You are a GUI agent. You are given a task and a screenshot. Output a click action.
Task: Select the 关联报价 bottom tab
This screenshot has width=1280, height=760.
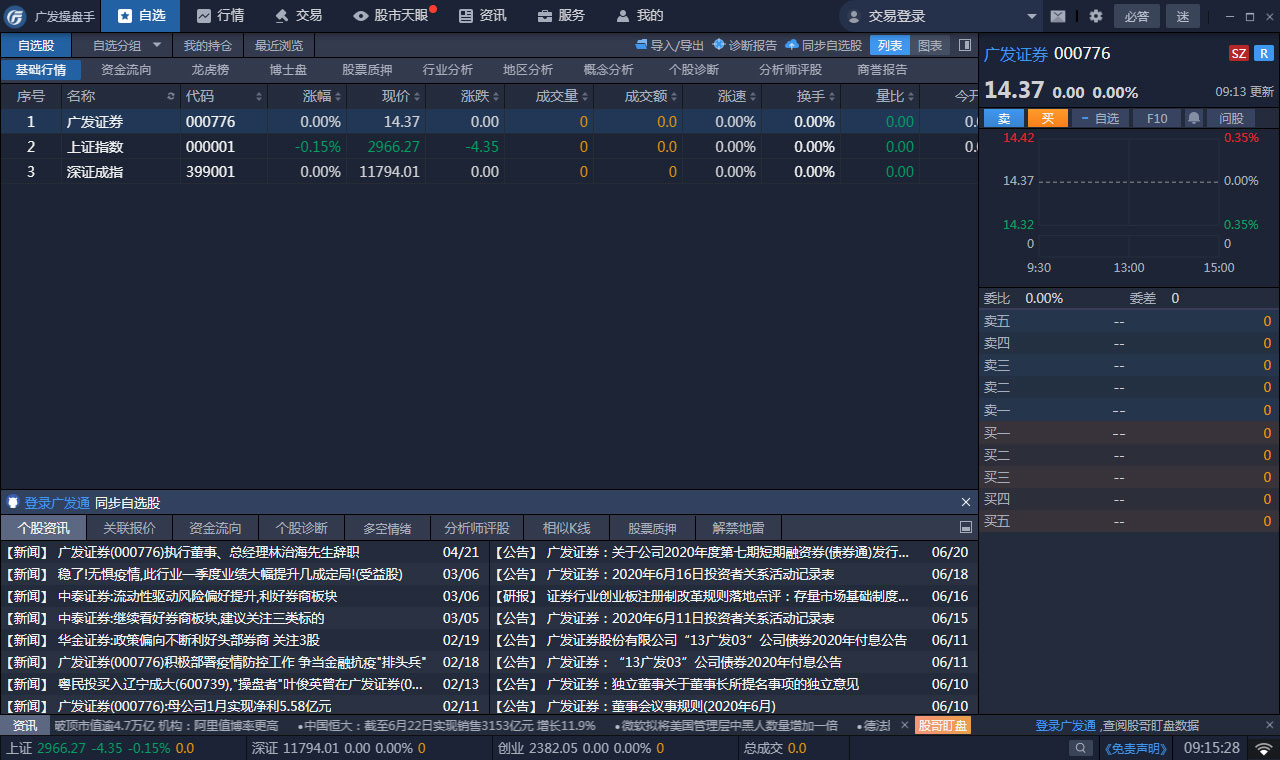pyautogui.click(x=129, y=528)
